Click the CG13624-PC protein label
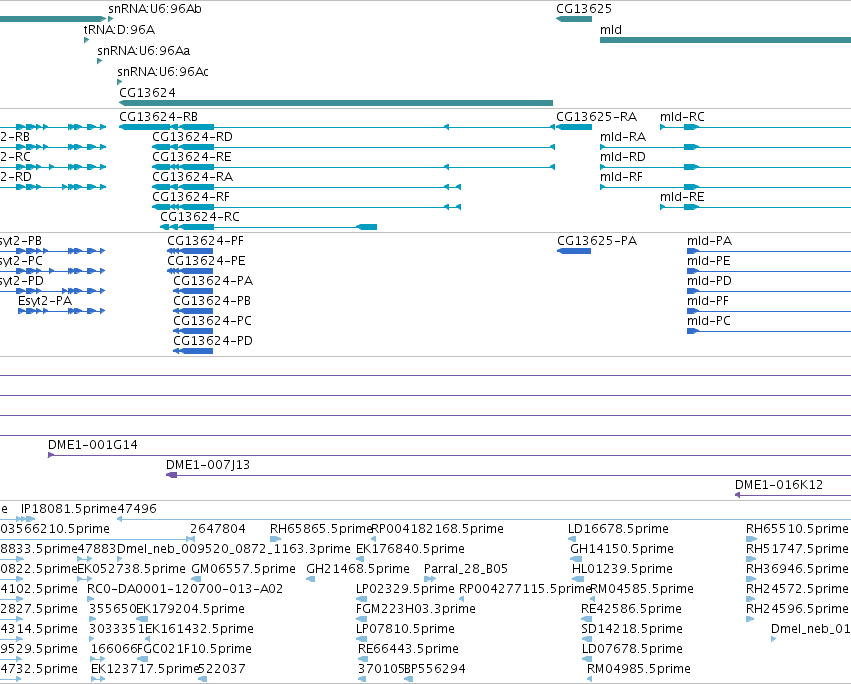Viewport: 851px width, 684px height. click(x=212, y=321)
